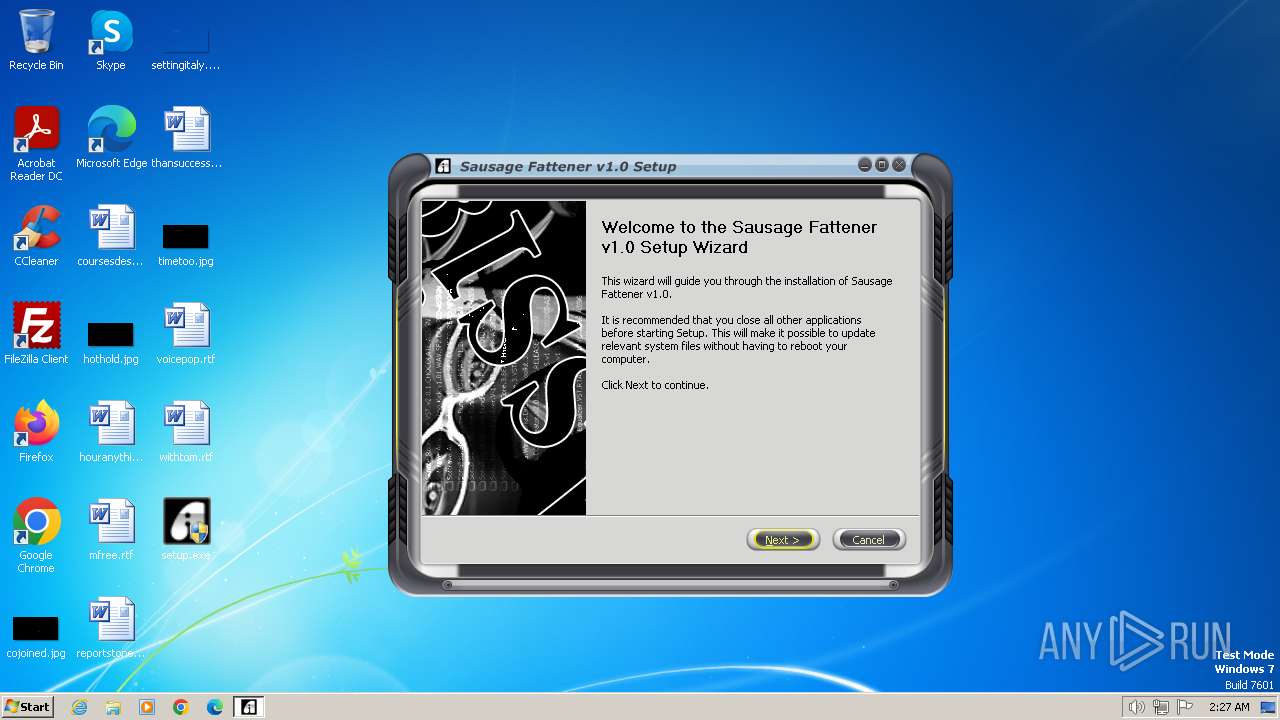Click the 'Welcome to the Sausage Fattener' heading
The width and height of the screenshot is (1280, 720).
point(739,237)
